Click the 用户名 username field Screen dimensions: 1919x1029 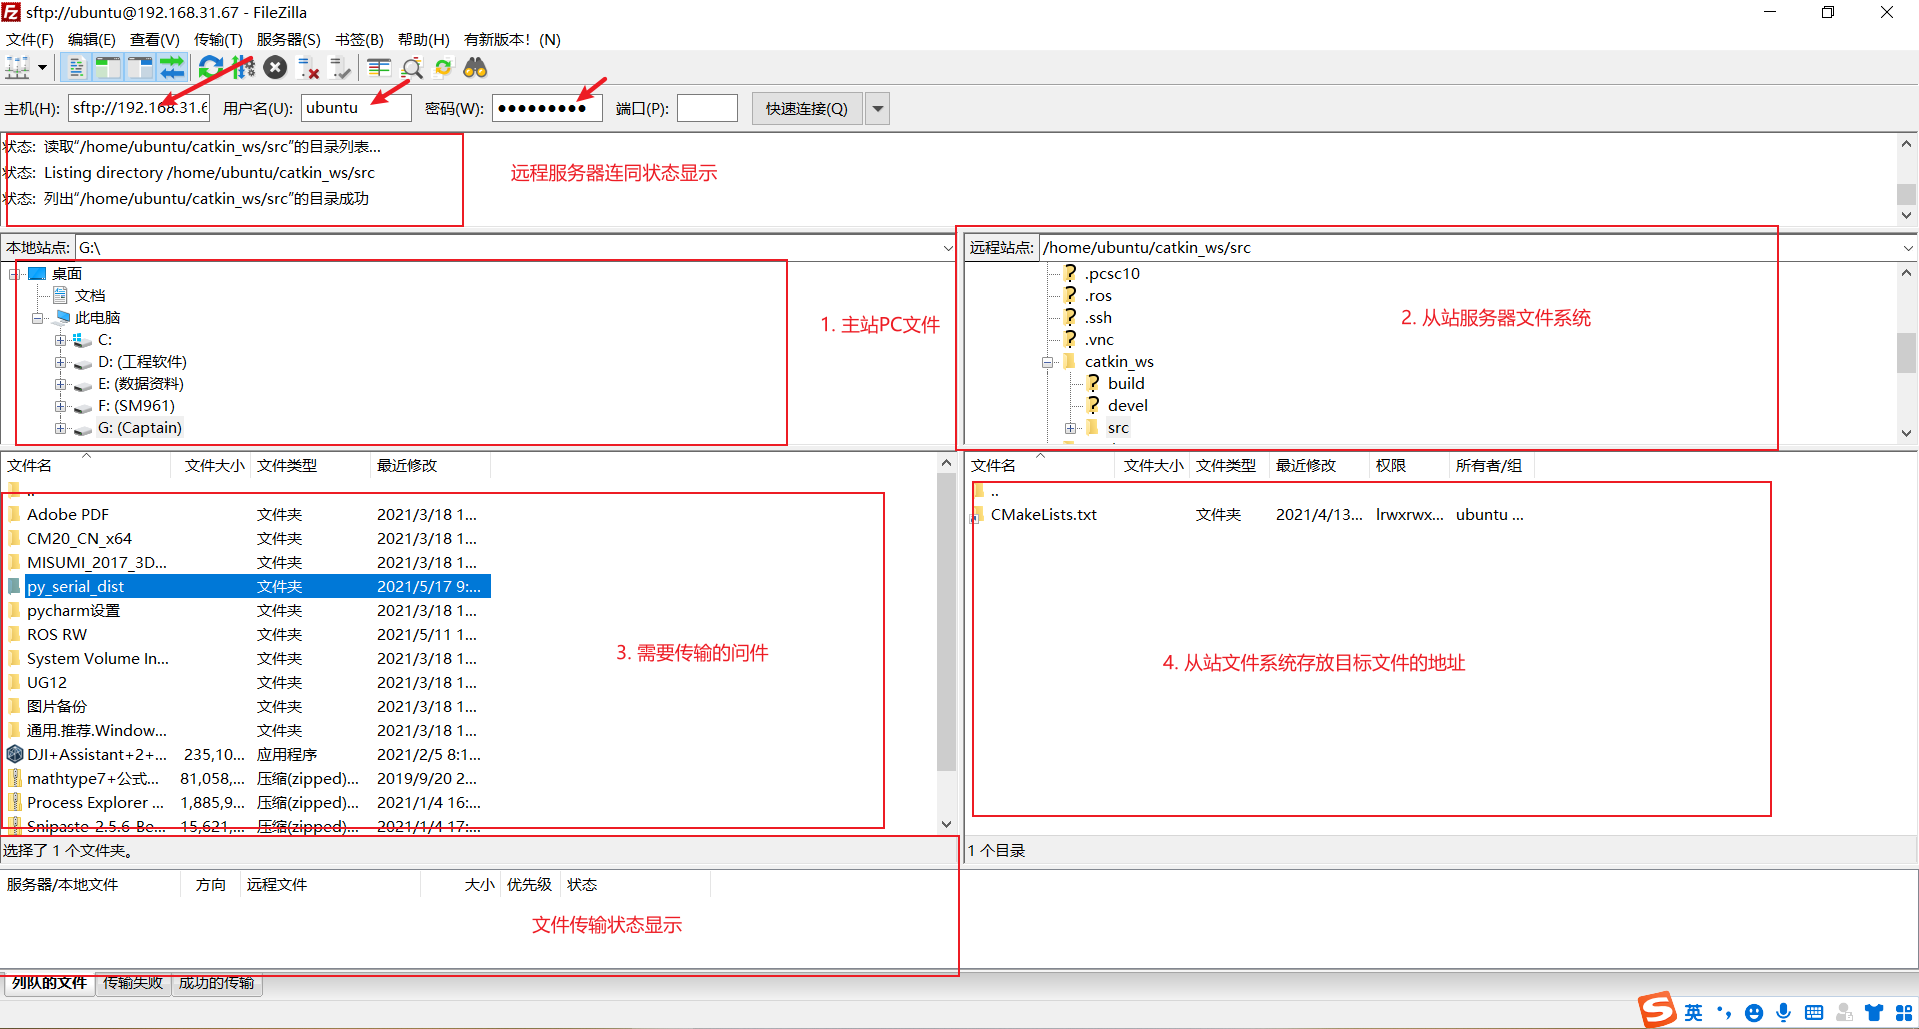tap(356, 108)
